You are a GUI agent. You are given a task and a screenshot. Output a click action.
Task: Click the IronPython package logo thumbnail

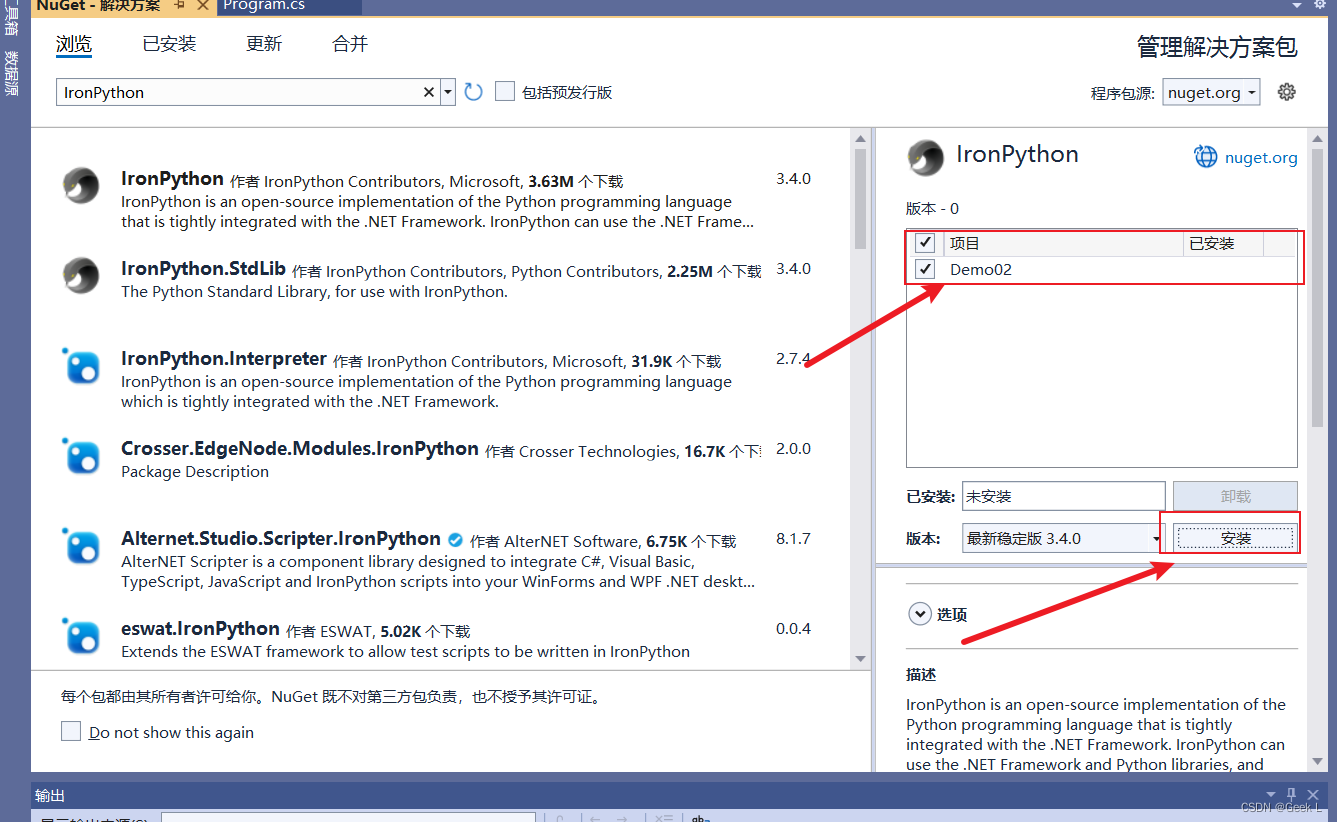click(x=80, y=187)
